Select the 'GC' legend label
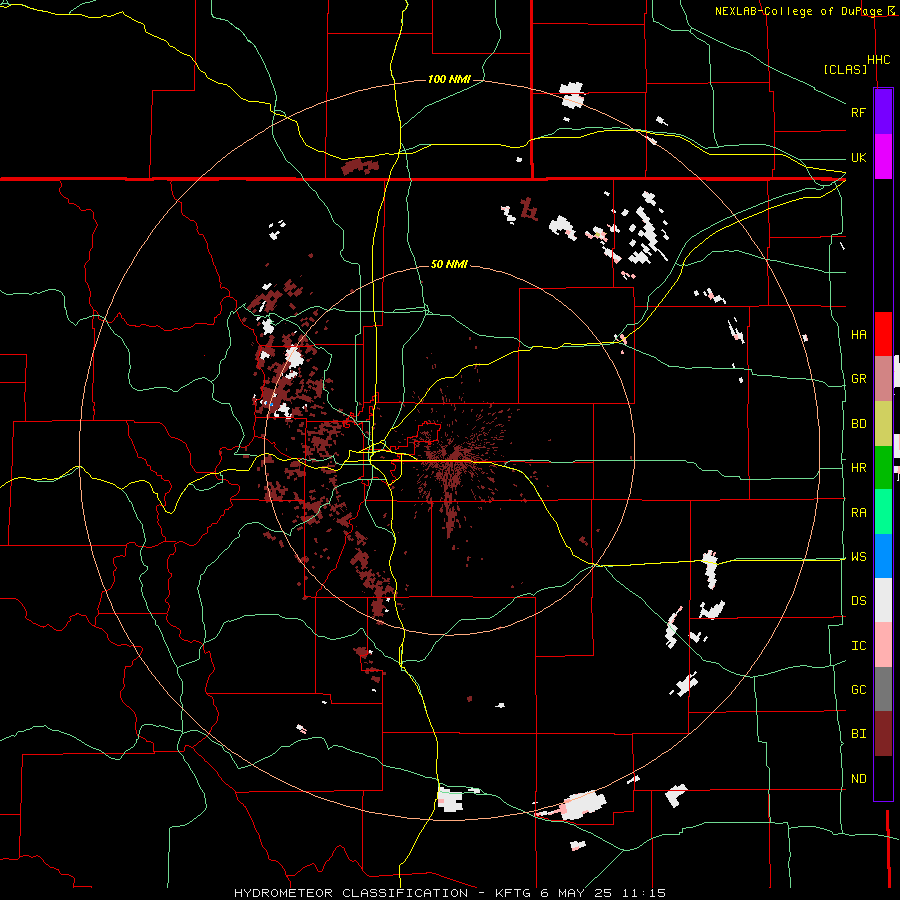 click(x=858, y=690)
